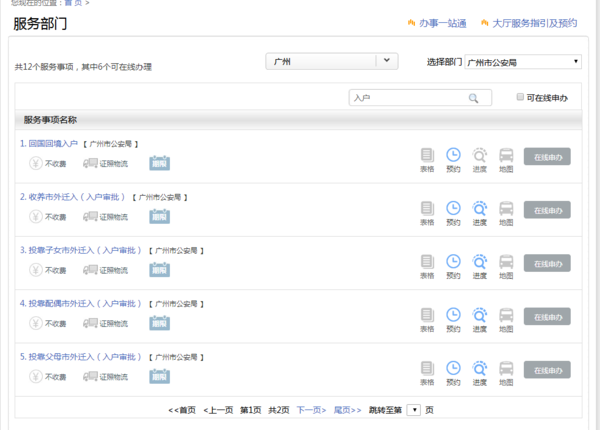Jump to 尾页 in pagination
The height and width of the screenshot is (430, 600).
pos(347,410)
